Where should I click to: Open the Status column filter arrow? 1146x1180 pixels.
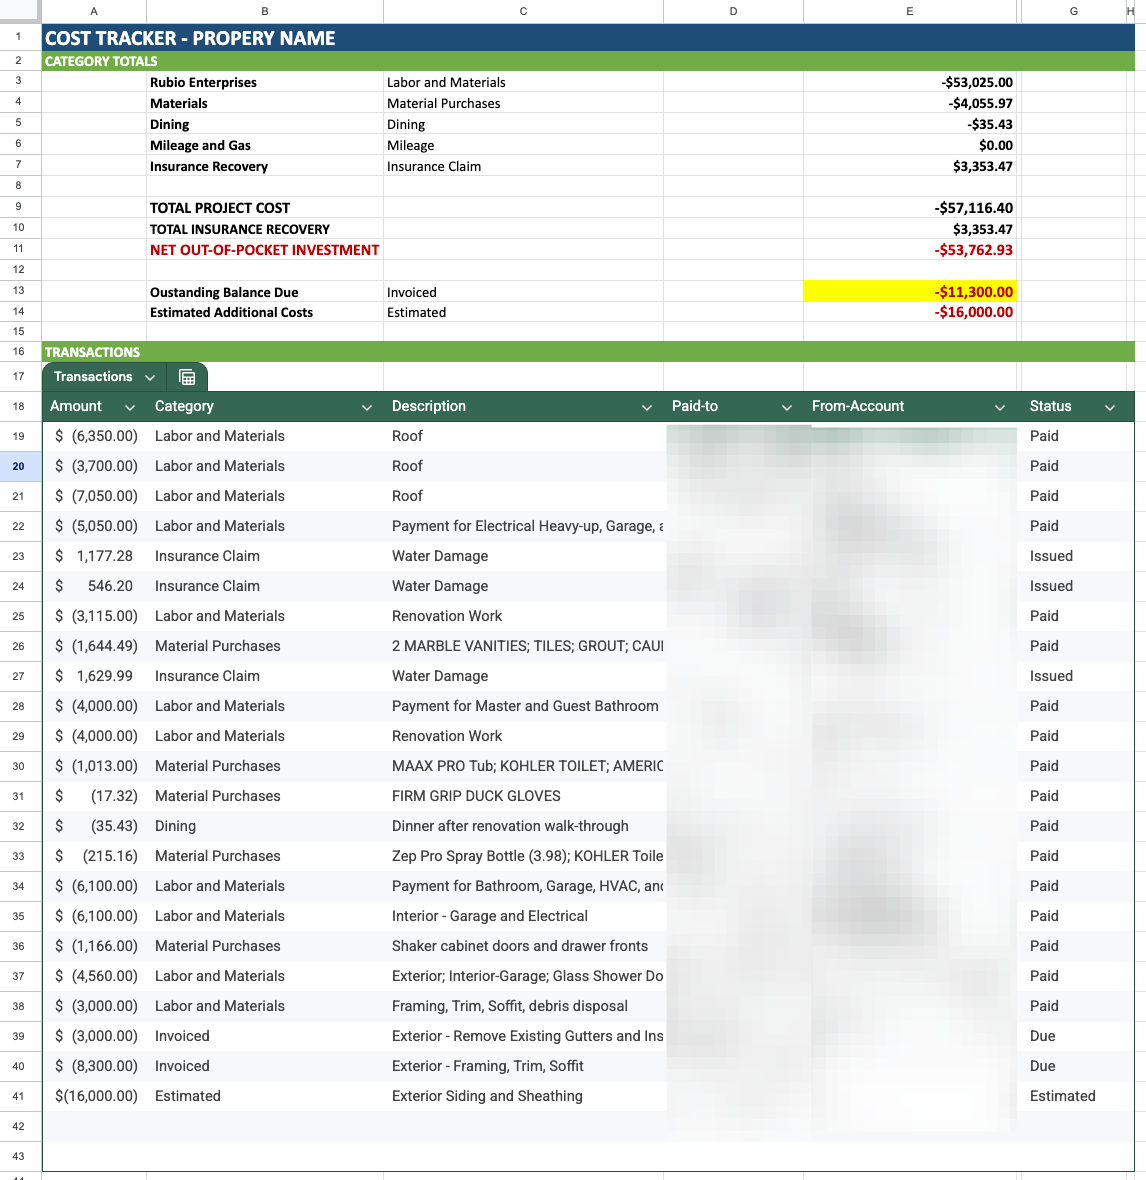[1109, 407]
